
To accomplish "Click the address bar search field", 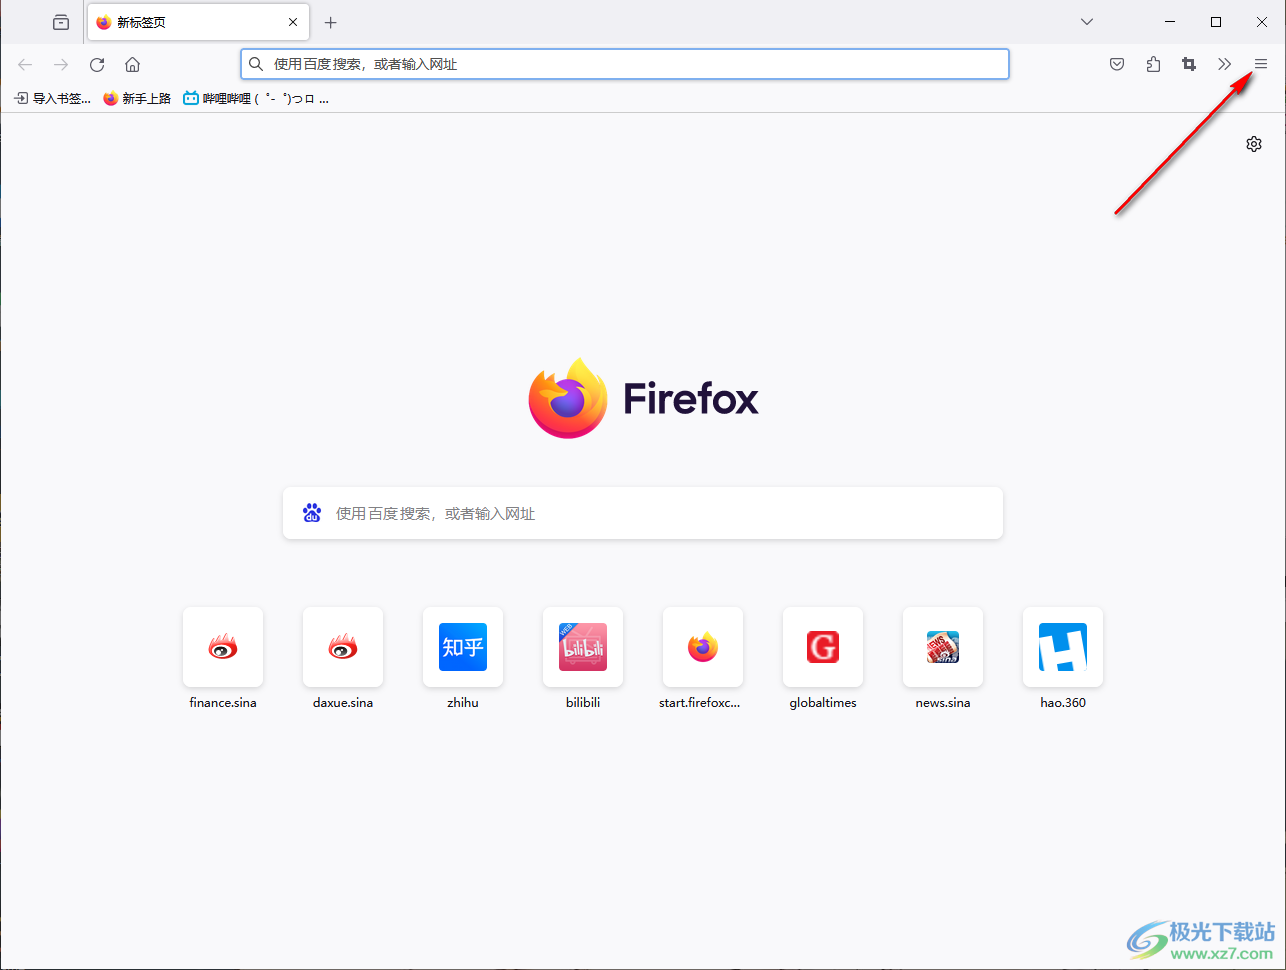I will (x=625, y=64).
